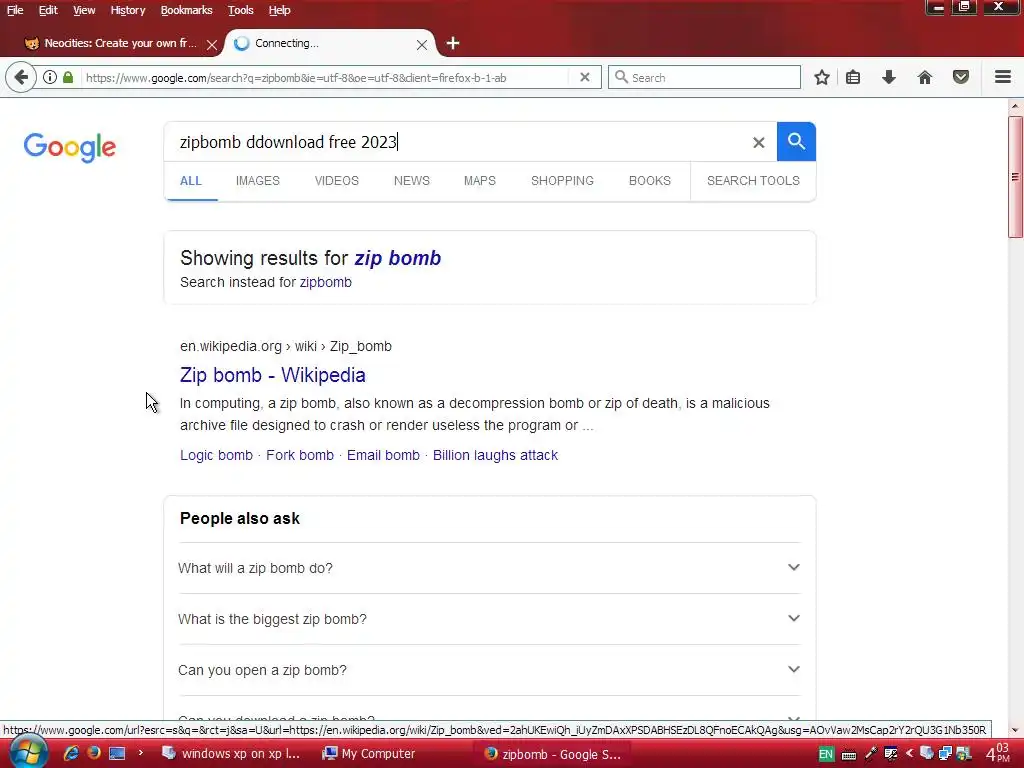Open the Email bomb sublink
This screenshot has height=768, width=1024.
click(383, 455)
